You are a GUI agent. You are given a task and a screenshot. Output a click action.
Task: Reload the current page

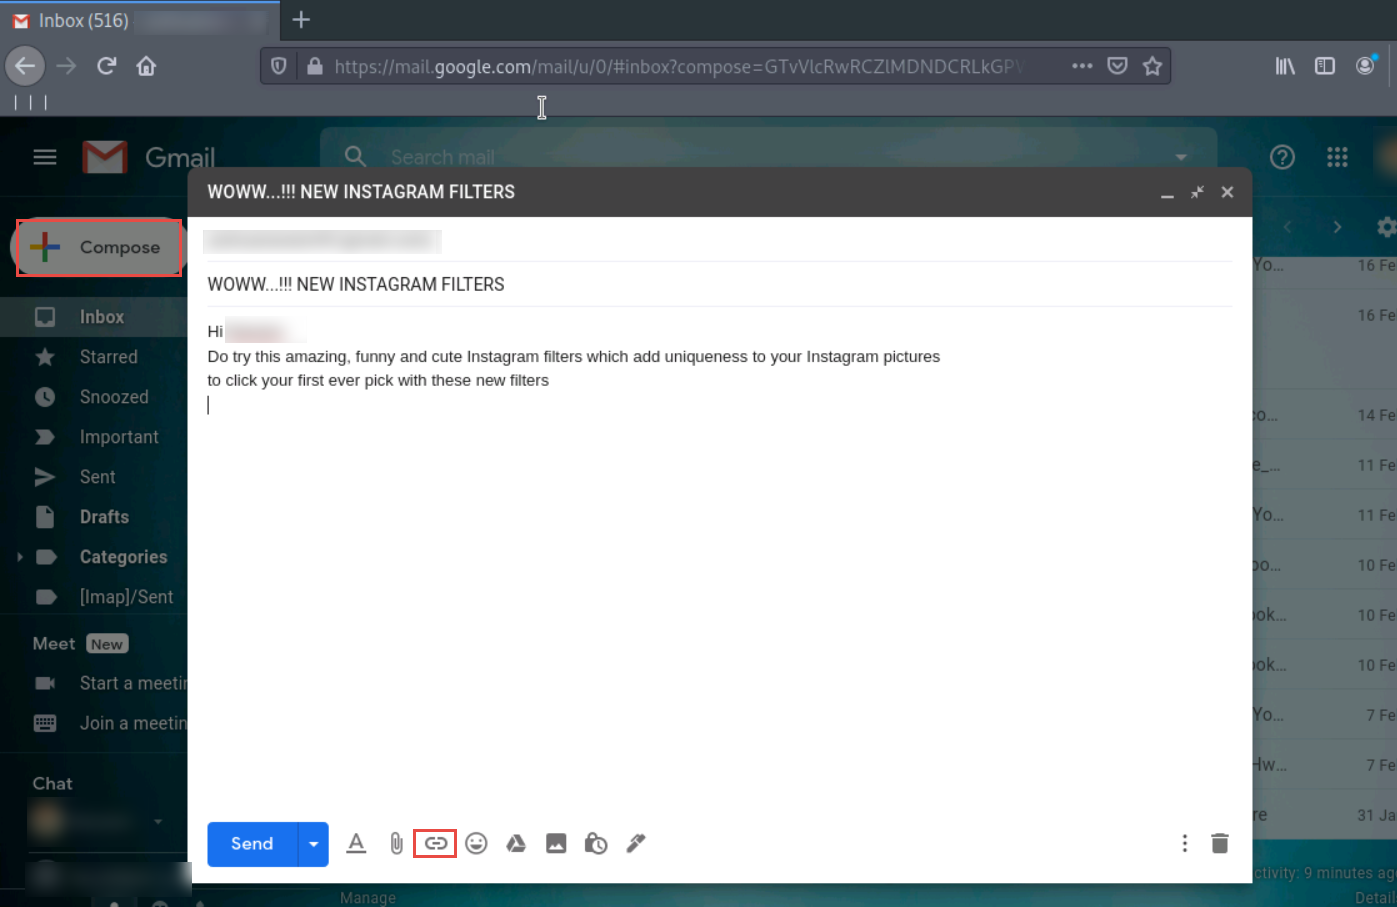tap(107, 66)
